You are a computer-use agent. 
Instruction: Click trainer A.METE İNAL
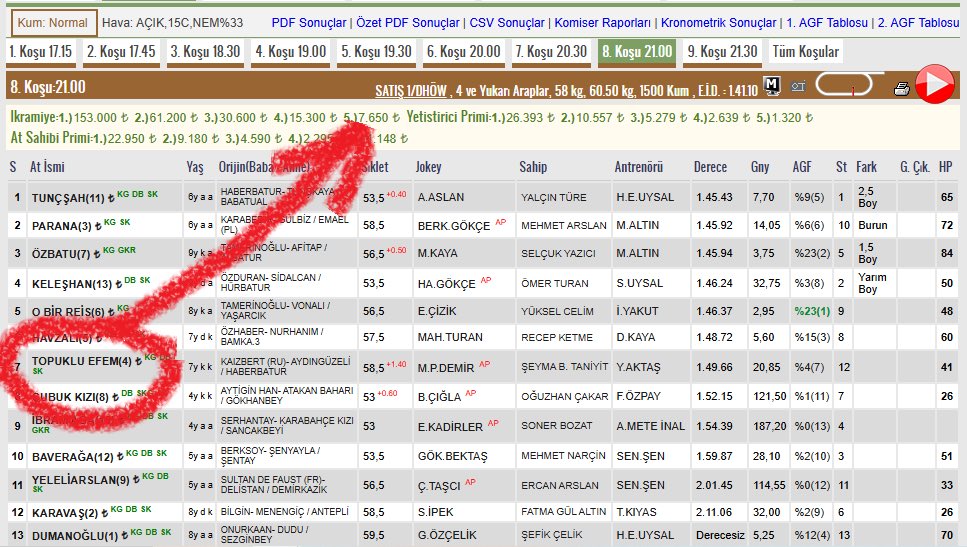pos(651,426)
